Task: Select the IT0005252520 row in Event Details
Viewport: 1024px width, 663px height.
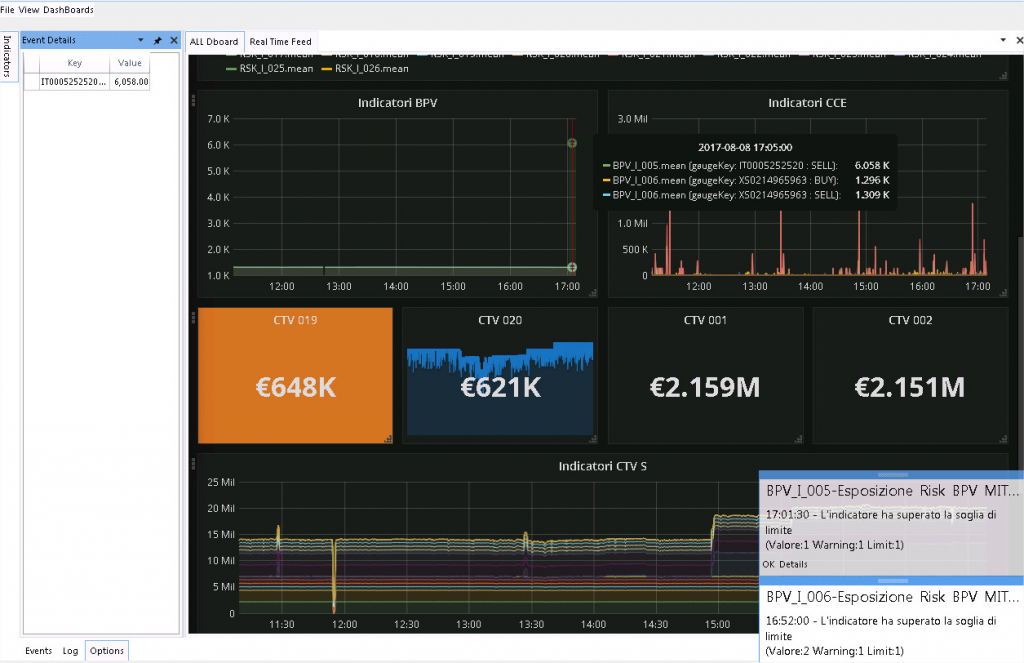Action: click(x=73, y=82)
